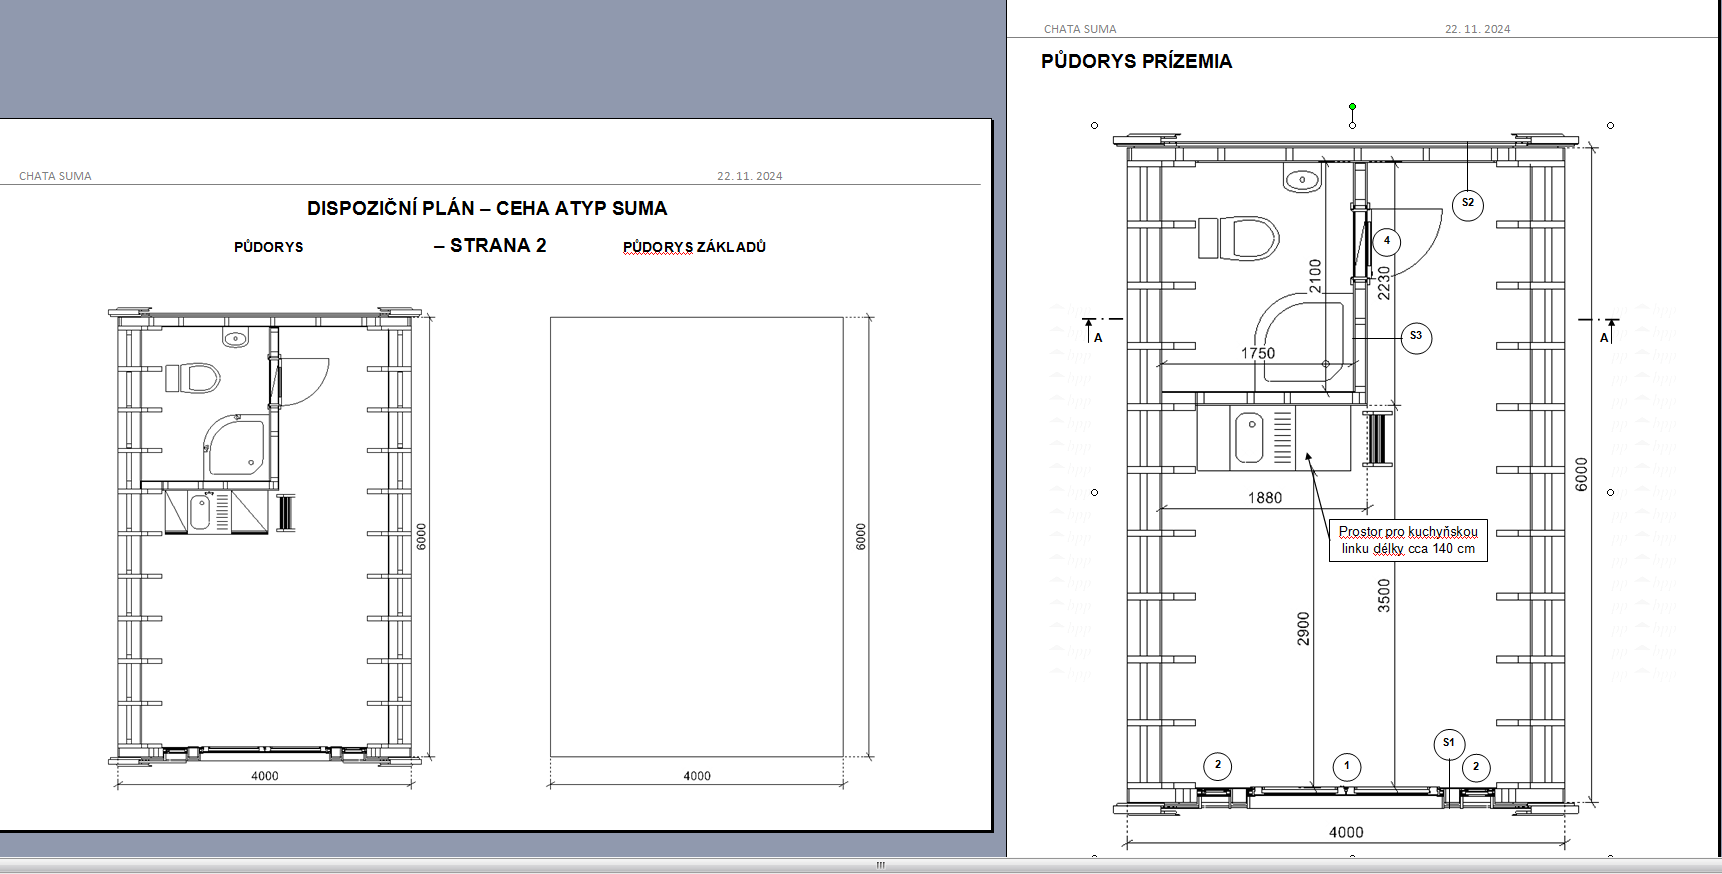1722x874 pixels.
Task: Select the empty foundation rectangle on the left page
Action: coord(697,537)
